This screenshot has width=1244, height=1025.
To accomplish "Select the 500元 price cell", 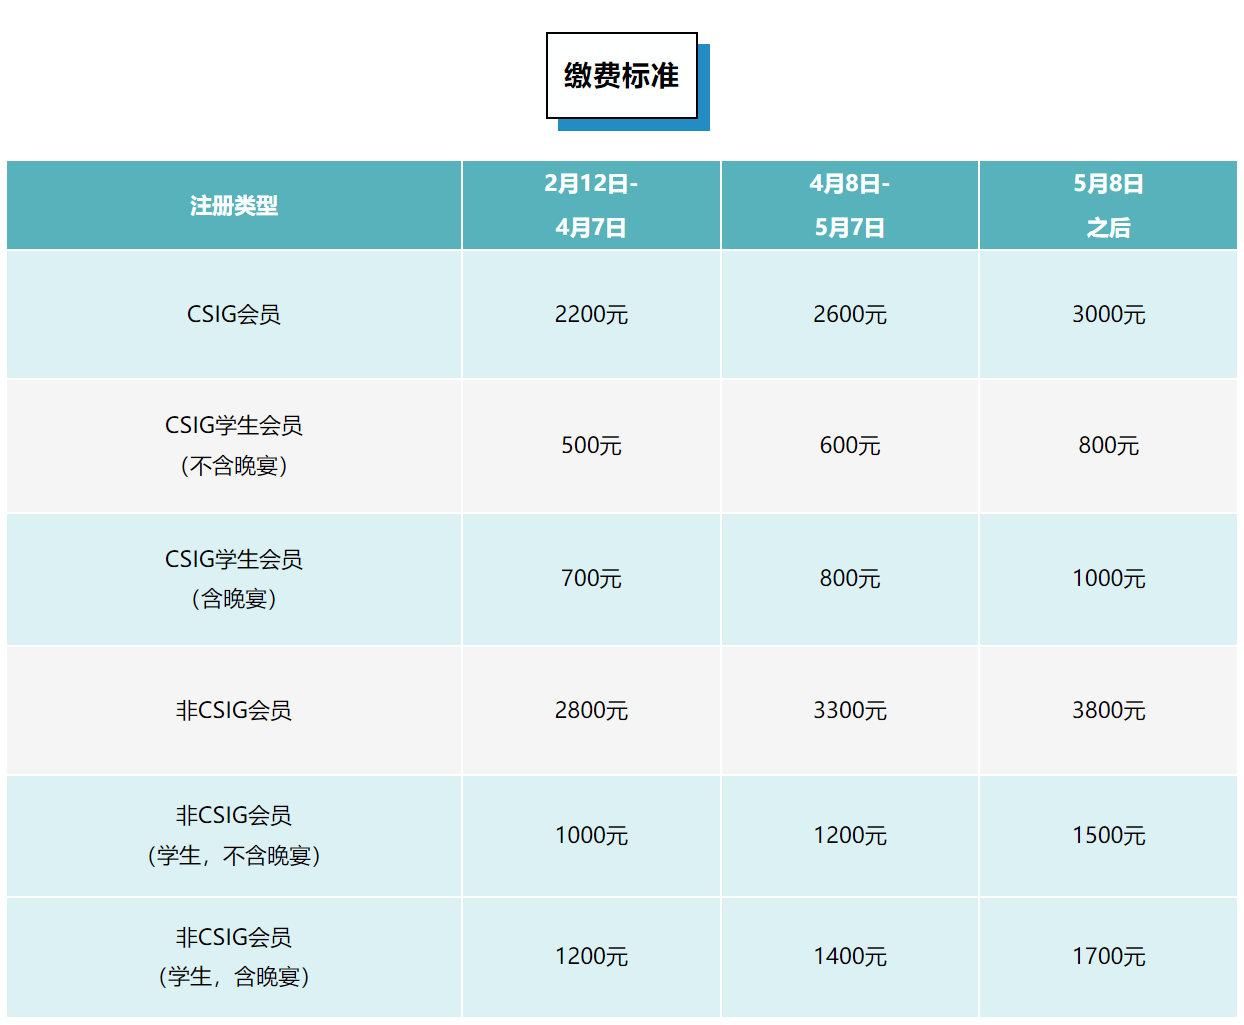I will [591, 446].
